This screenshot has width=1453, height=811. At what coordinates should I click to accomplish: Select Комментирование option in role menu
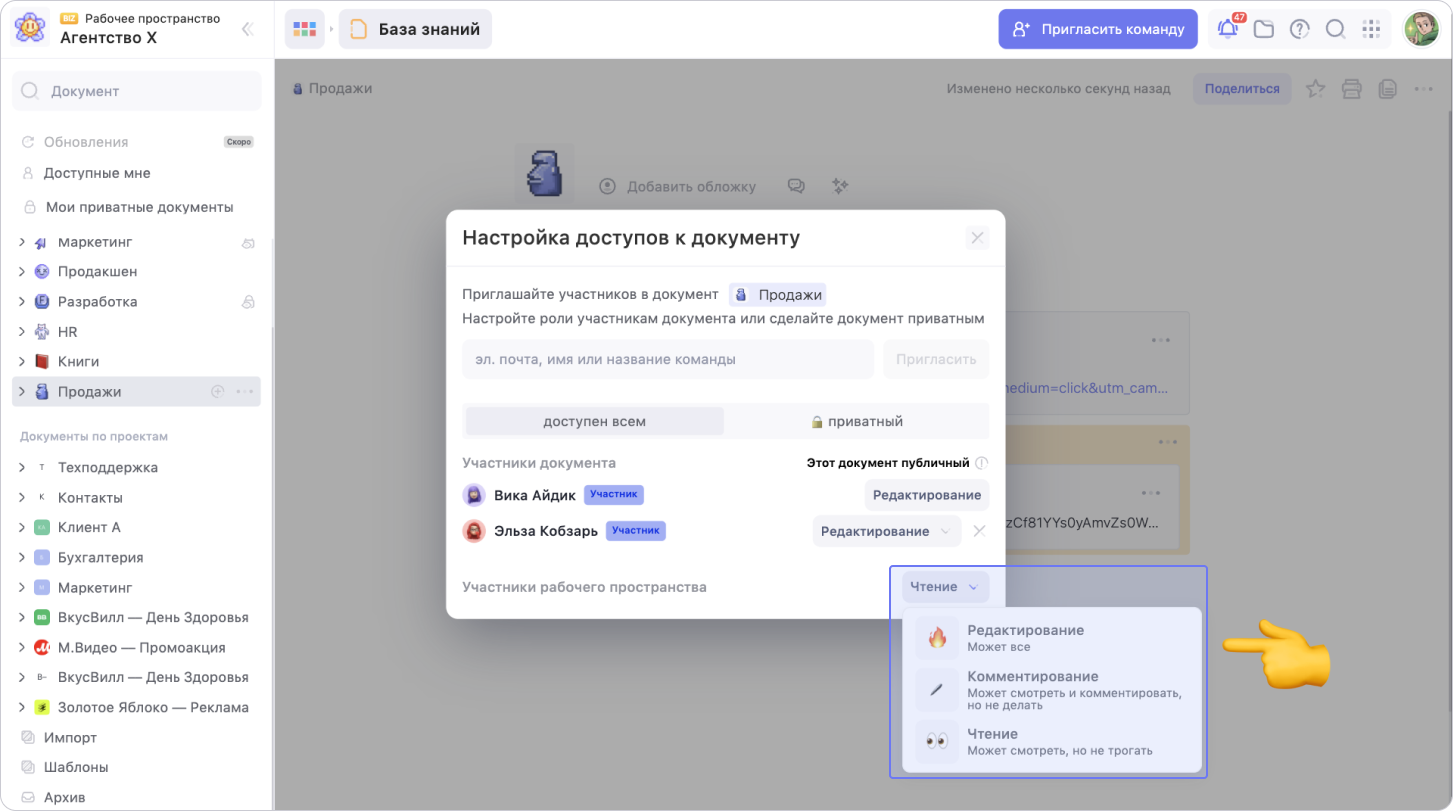click(1052, 690)
